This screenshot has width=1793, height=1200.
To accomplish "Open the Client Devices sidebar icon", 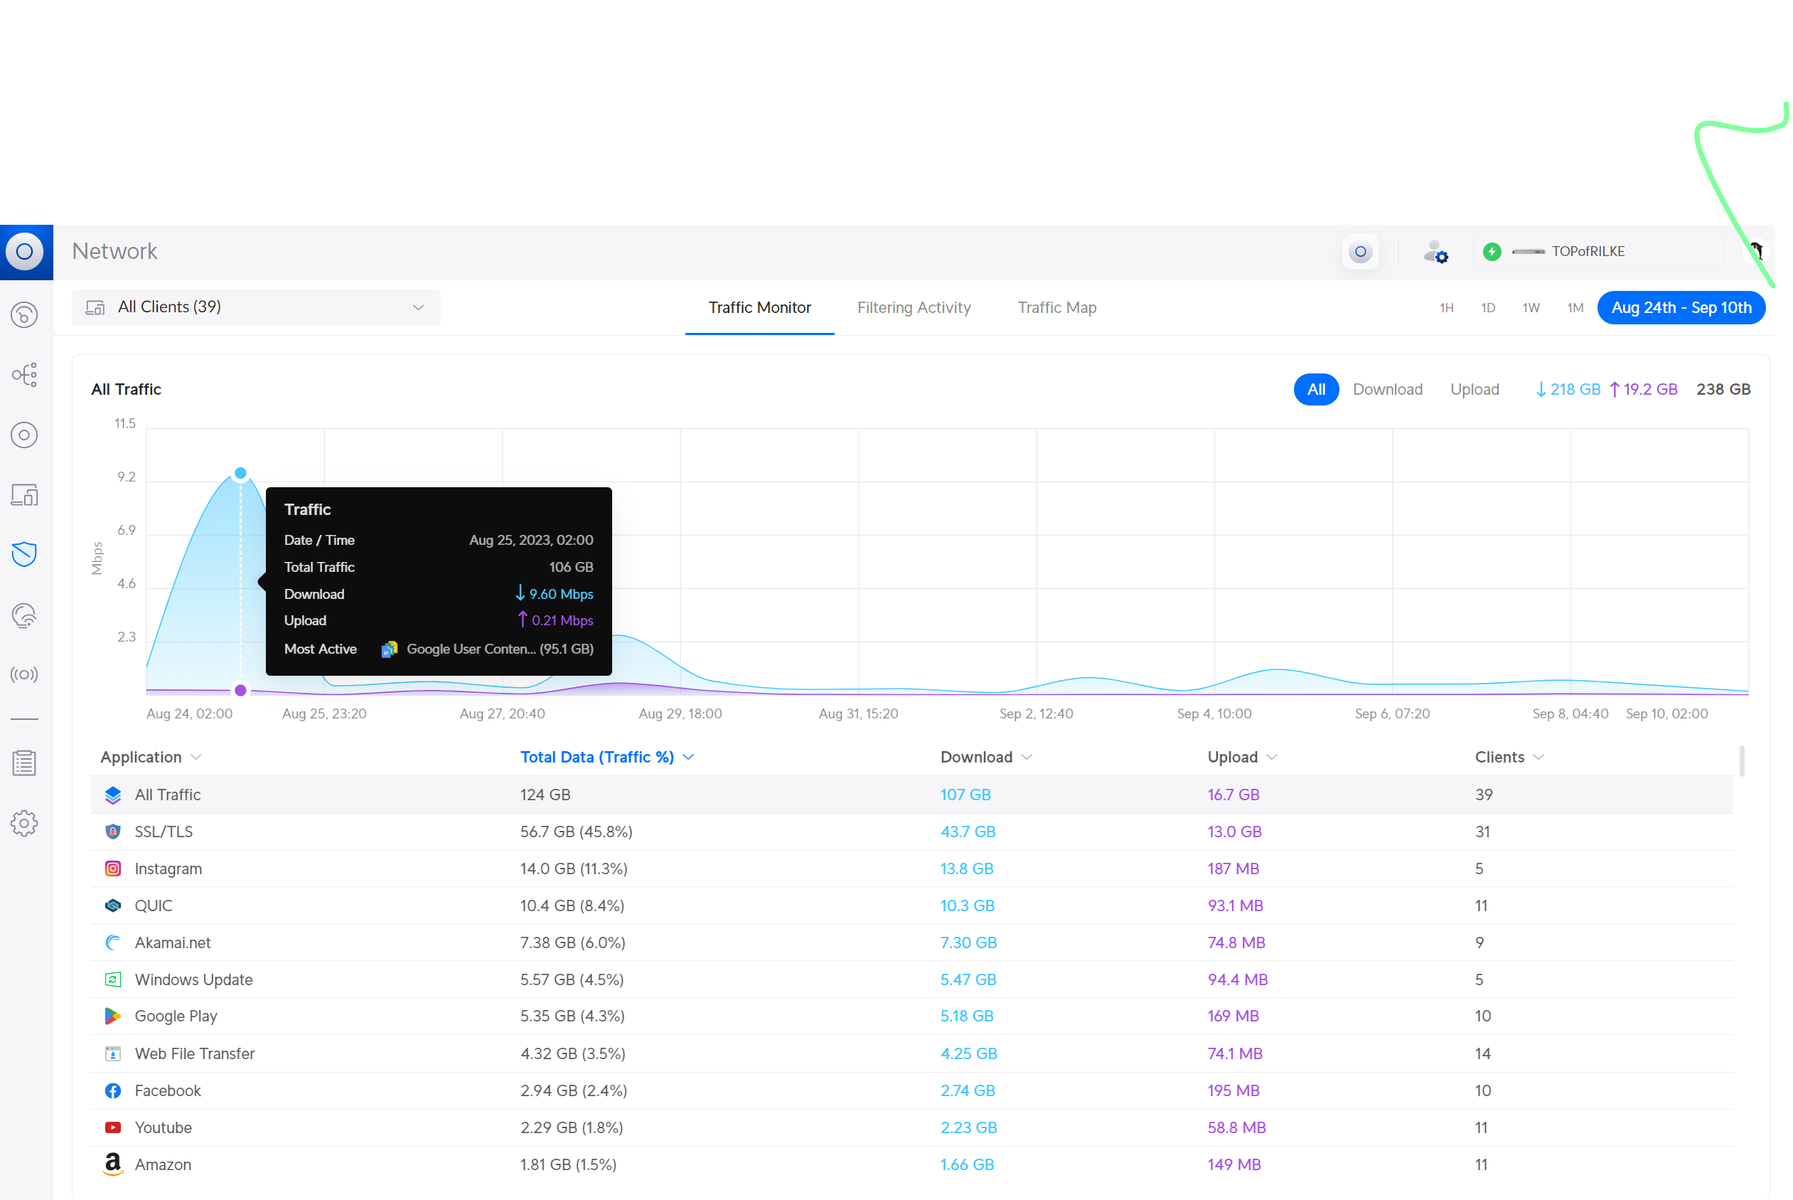I will (x=25, y=495).
